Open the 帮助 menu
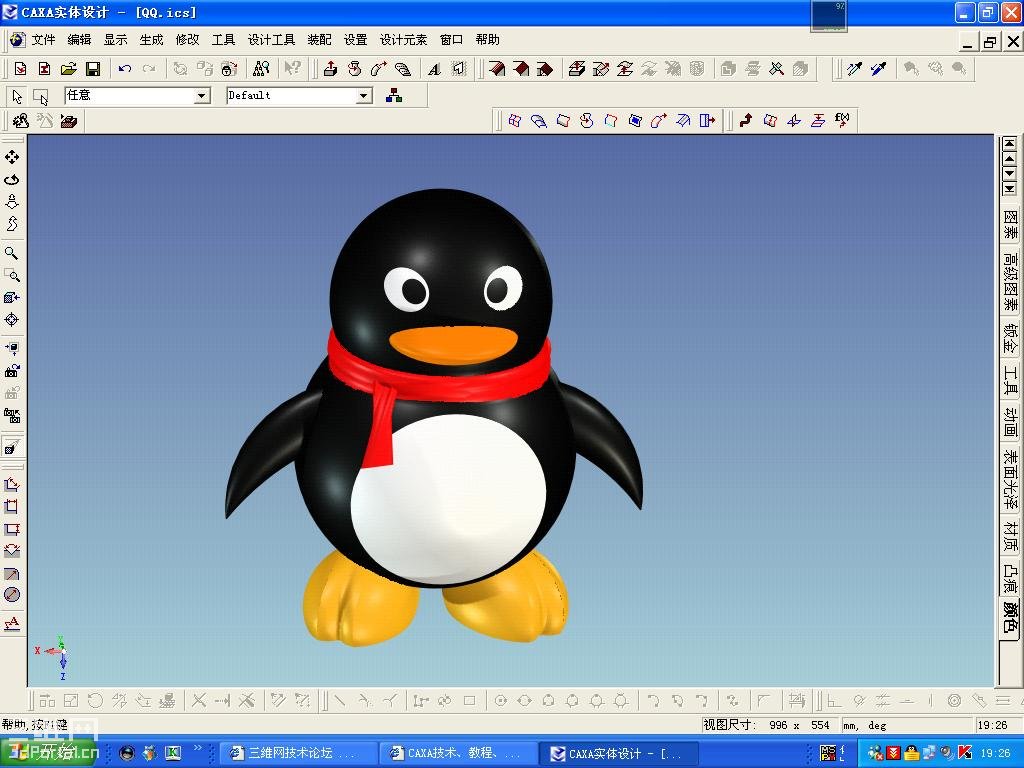 (487, 40)
